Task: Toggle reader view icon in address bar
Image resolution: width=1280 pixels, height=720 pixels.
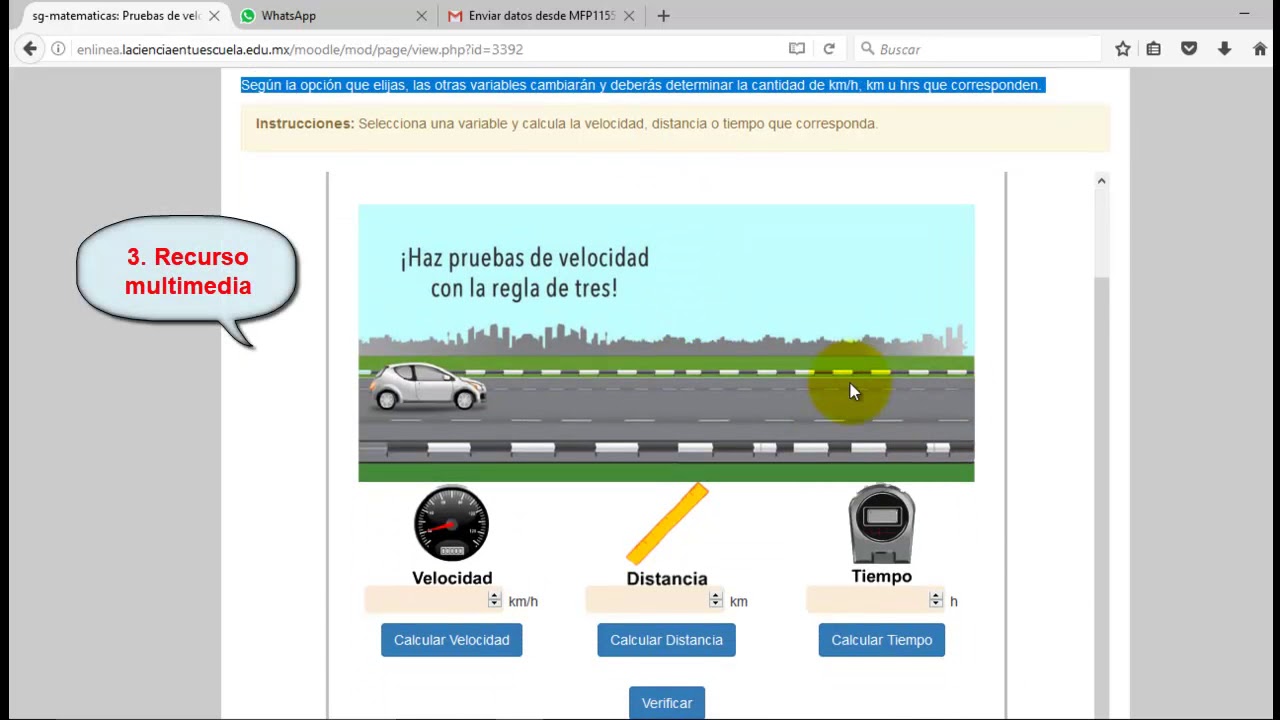Action: 797,49
